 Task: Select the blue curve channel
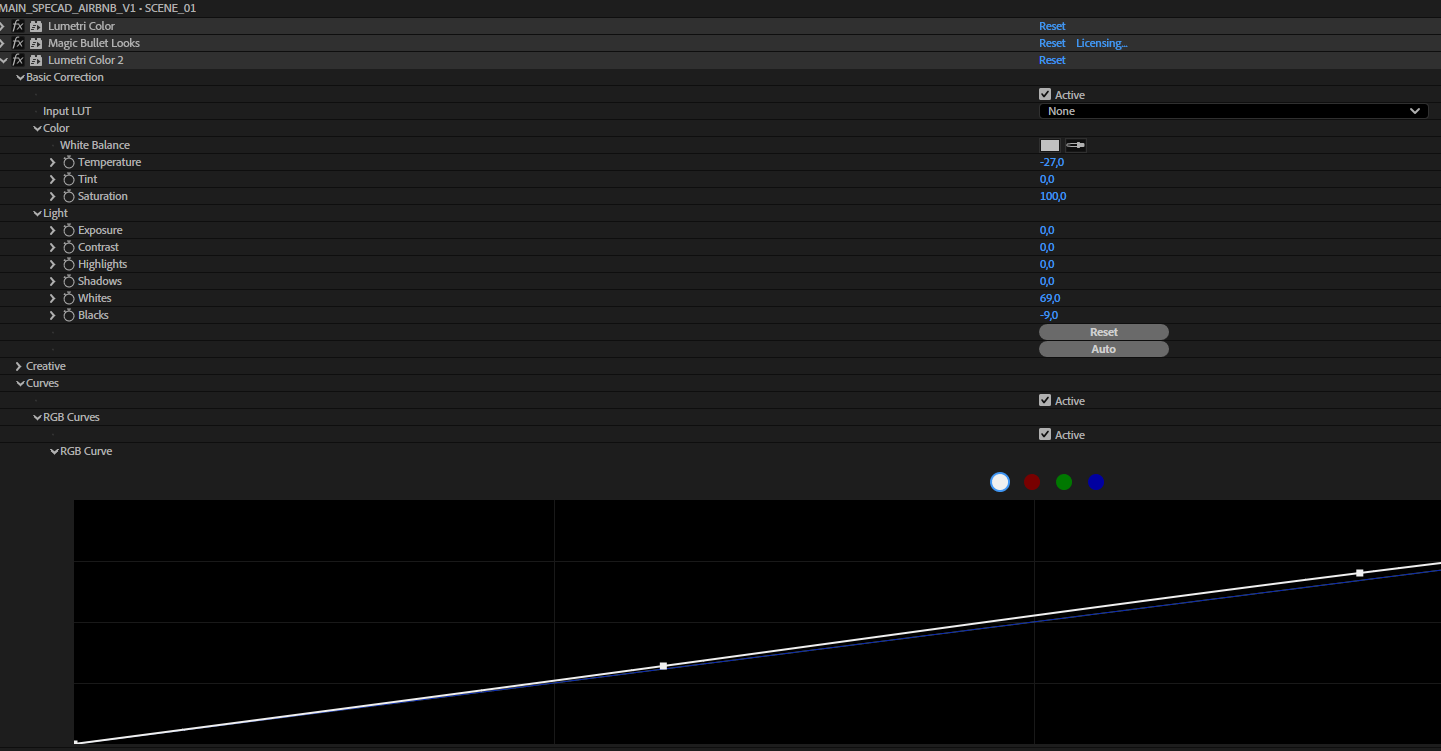click(x=1096, y=482)
